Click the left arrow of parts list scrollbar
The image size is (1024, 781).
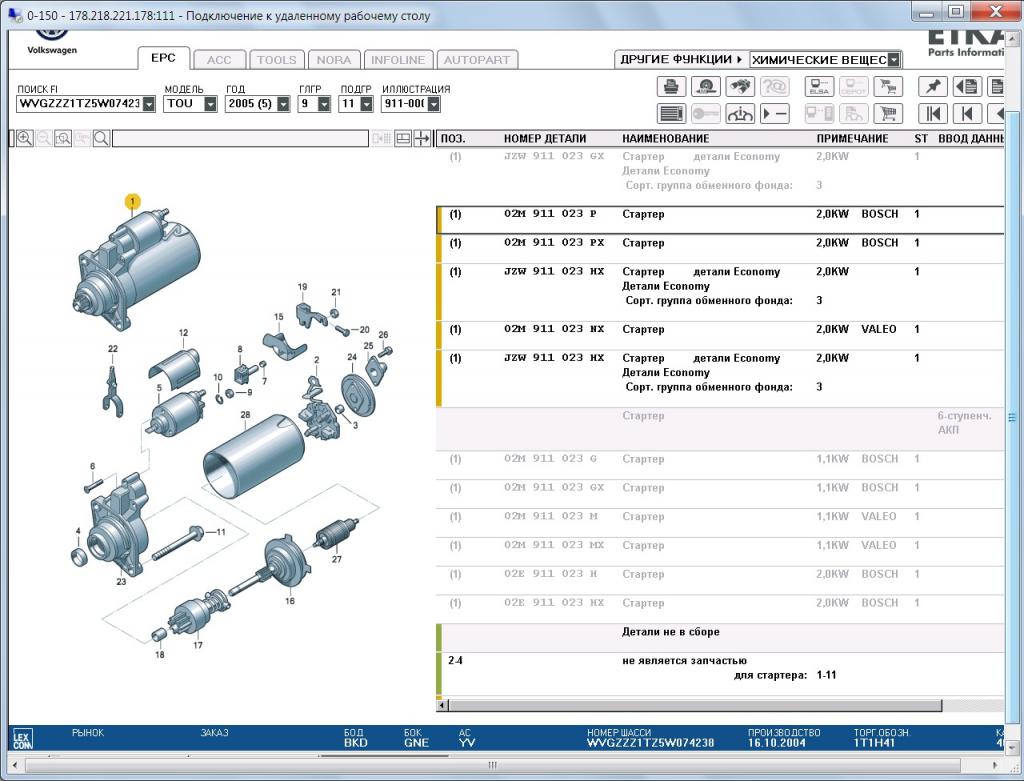(442, 706)
